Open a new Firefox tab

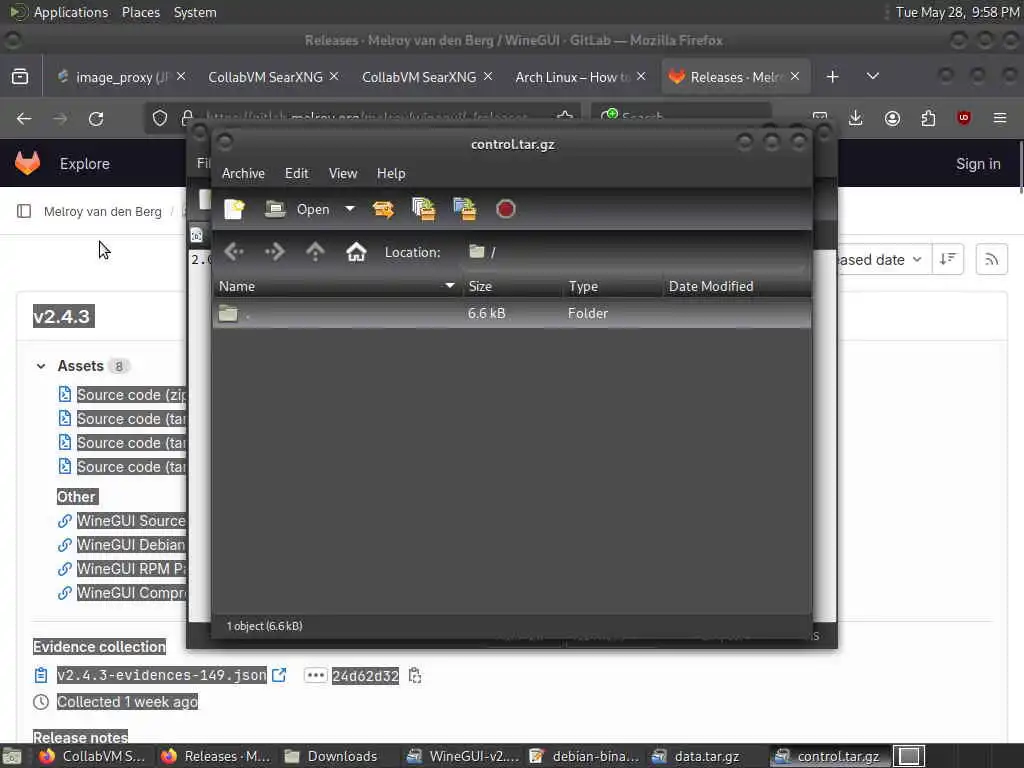coord(832,76)
